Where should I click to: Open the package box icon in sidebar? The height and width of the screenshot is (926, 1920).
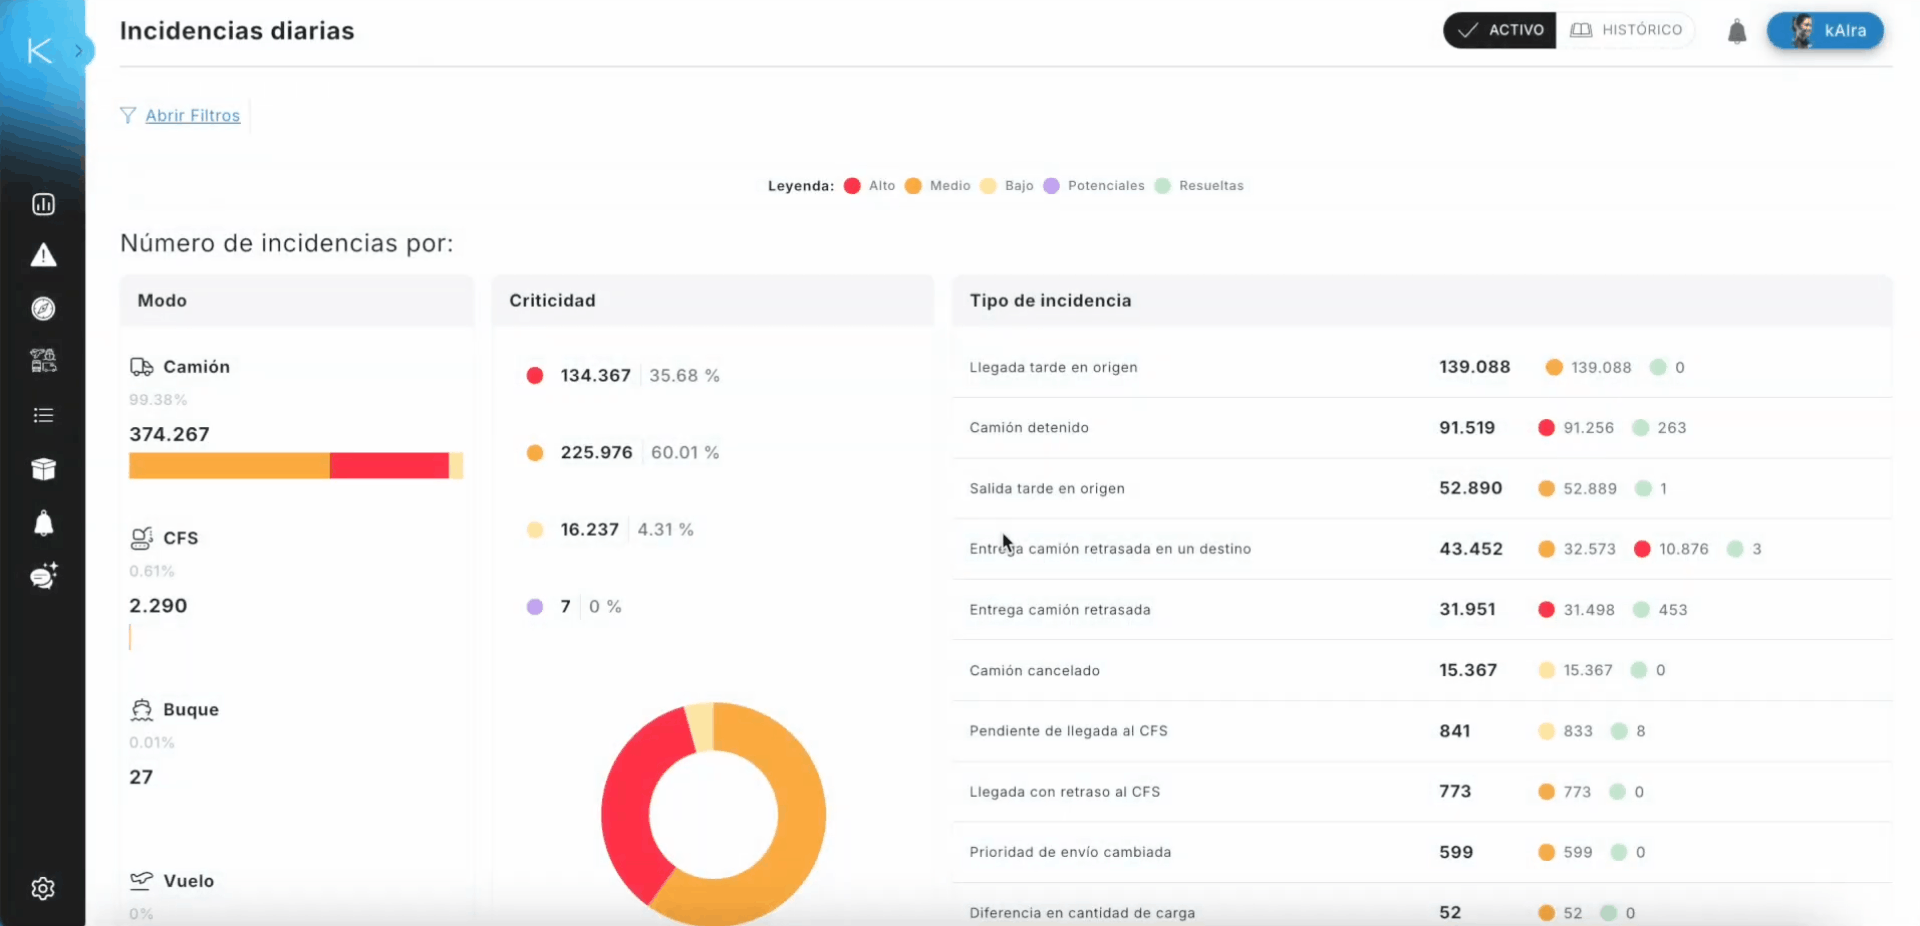(43, 469)
